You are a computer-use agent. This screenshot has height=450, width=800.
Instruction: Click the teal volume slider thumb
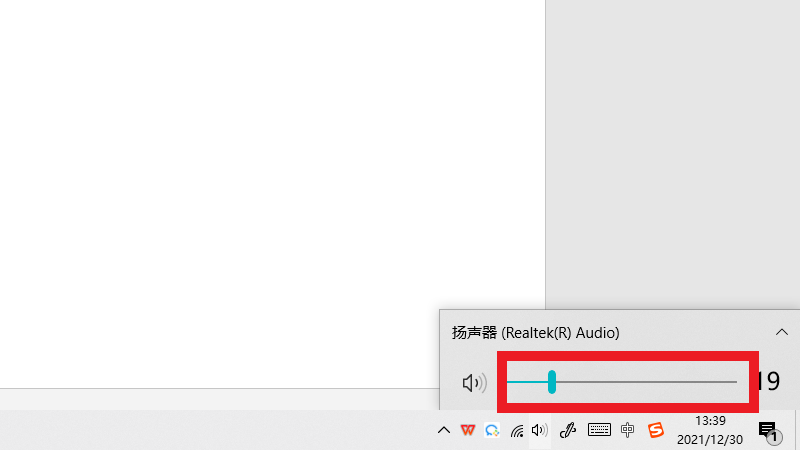(x=552, y=381)
